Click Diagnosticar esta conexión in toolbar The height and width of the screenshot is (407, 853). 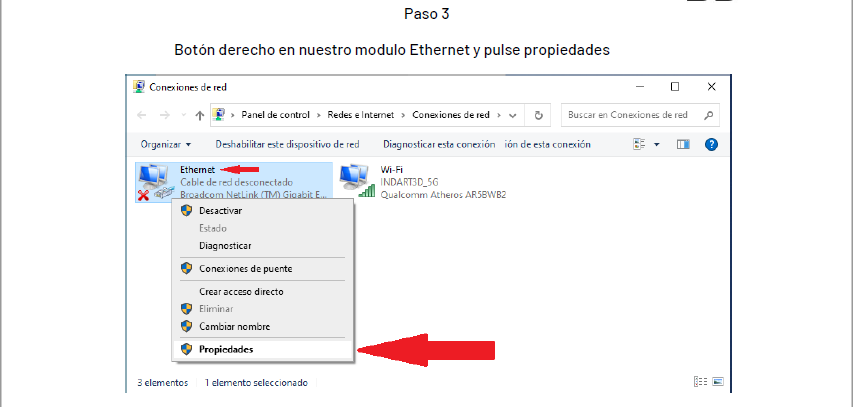point(439,145)
